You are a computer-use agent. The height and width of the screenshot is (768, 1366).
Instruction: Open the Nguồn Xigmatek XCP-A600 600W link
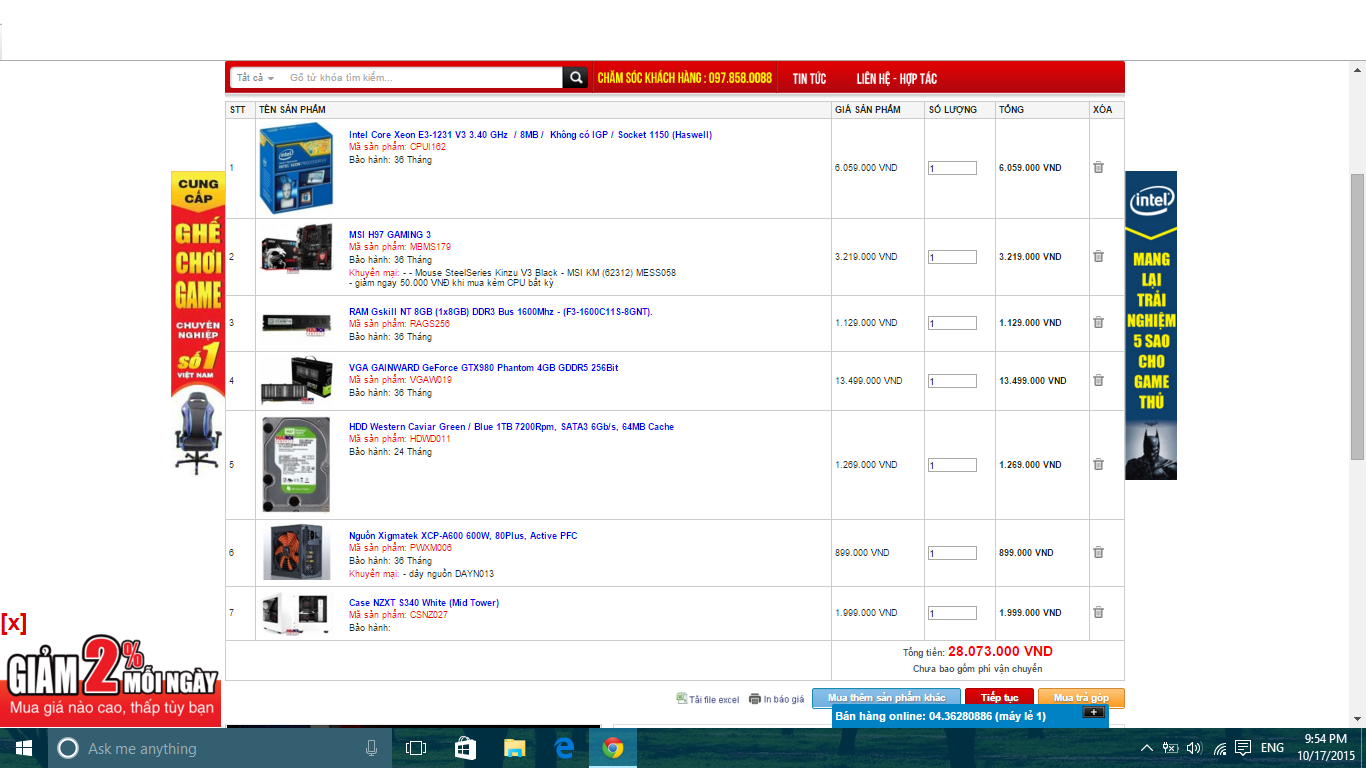(x=463, y=536)
